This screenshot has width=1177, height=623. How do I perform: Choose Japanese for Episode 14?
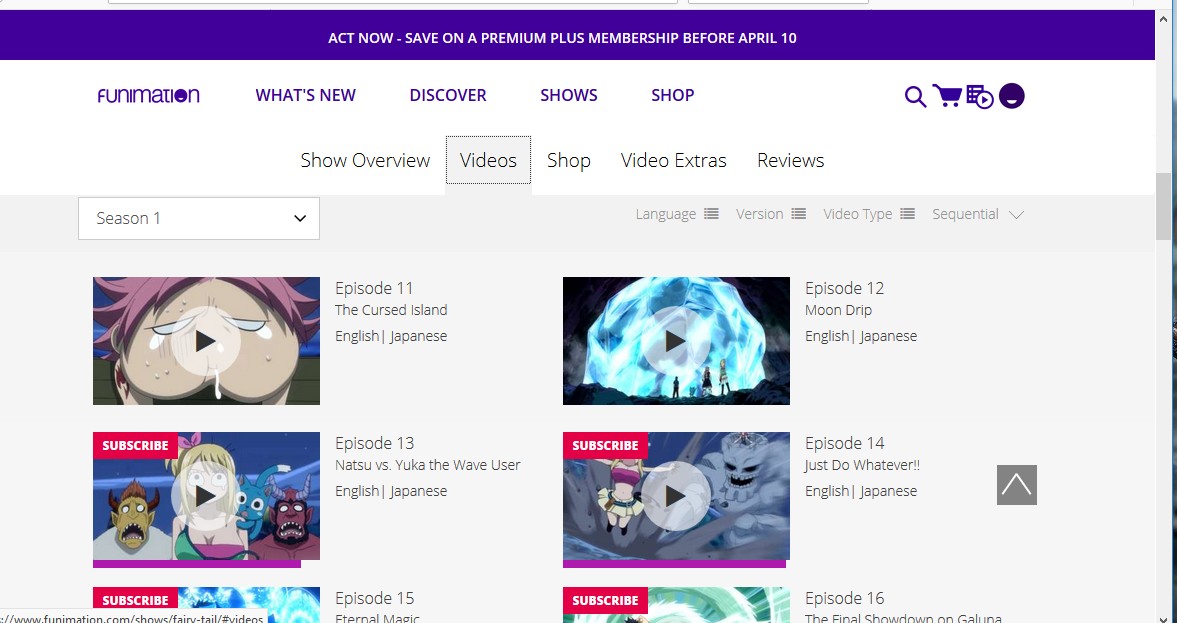(888, 491)
